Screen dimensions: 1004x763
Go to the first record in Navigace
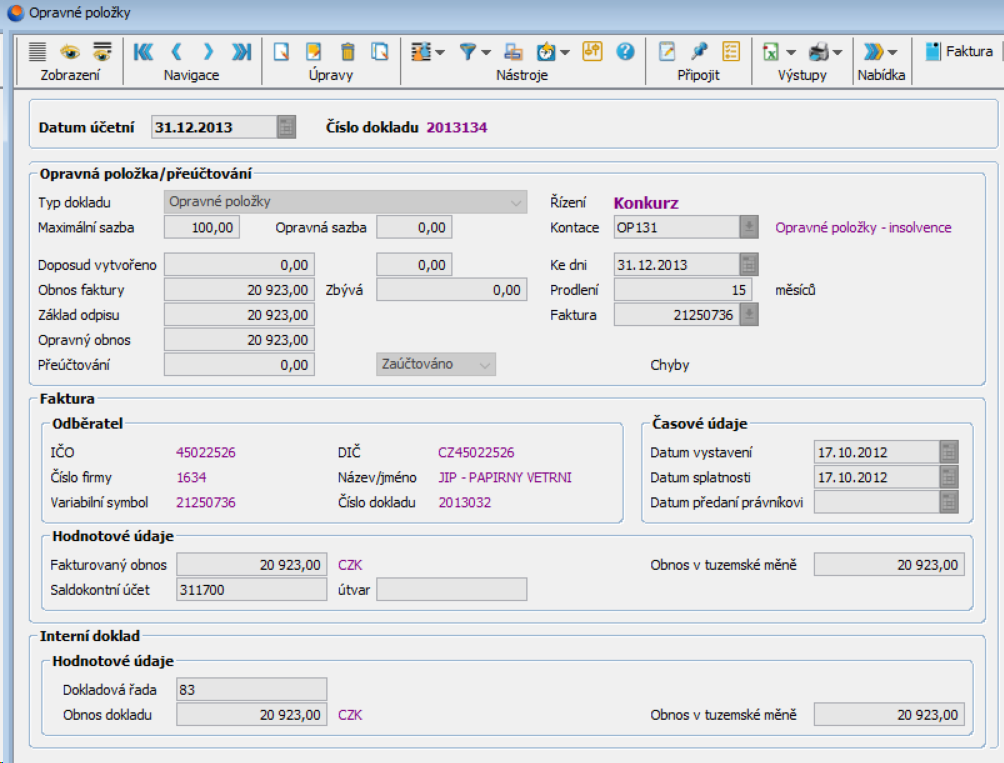(143, 51)
